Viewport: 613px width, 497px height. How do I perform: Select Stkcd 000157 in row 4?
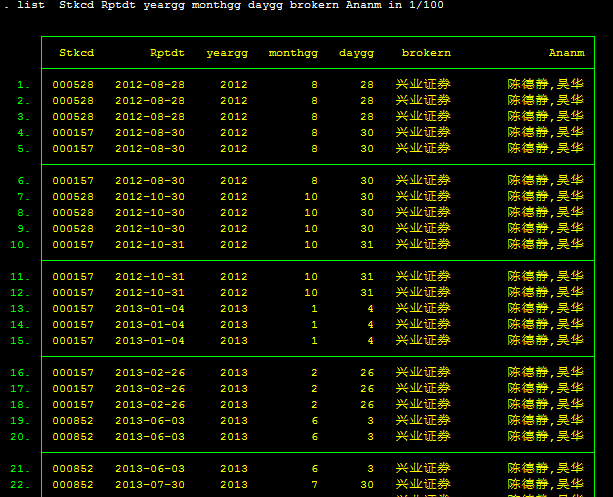pos(73,133)
